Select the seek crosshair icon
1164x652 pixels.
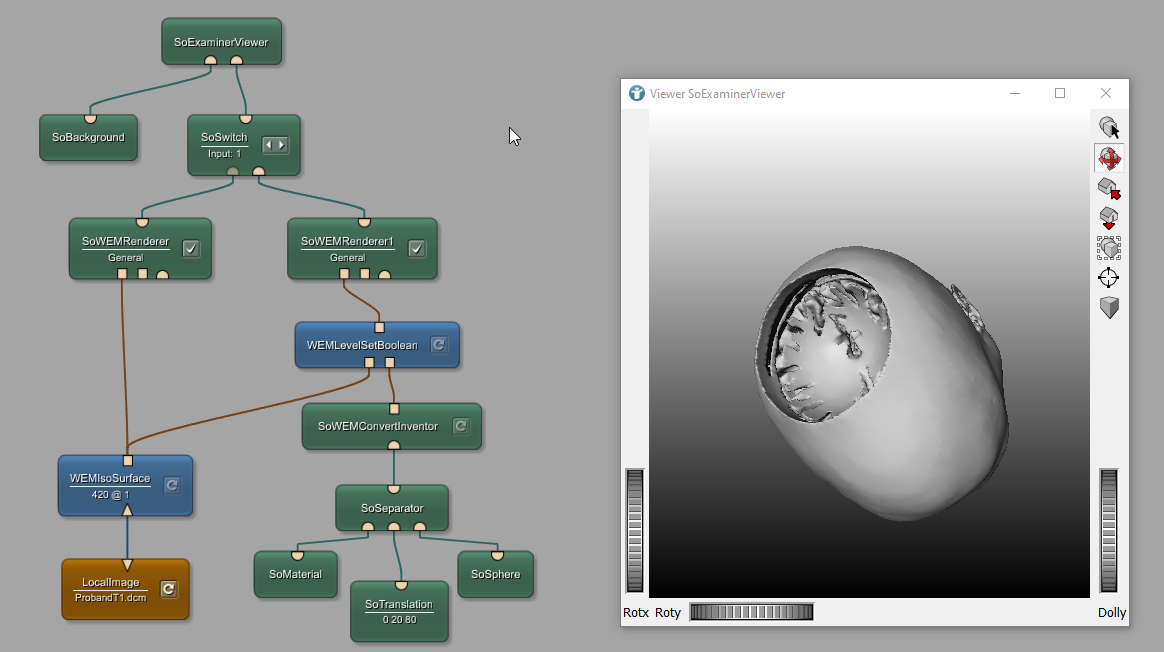point(1108,278)
